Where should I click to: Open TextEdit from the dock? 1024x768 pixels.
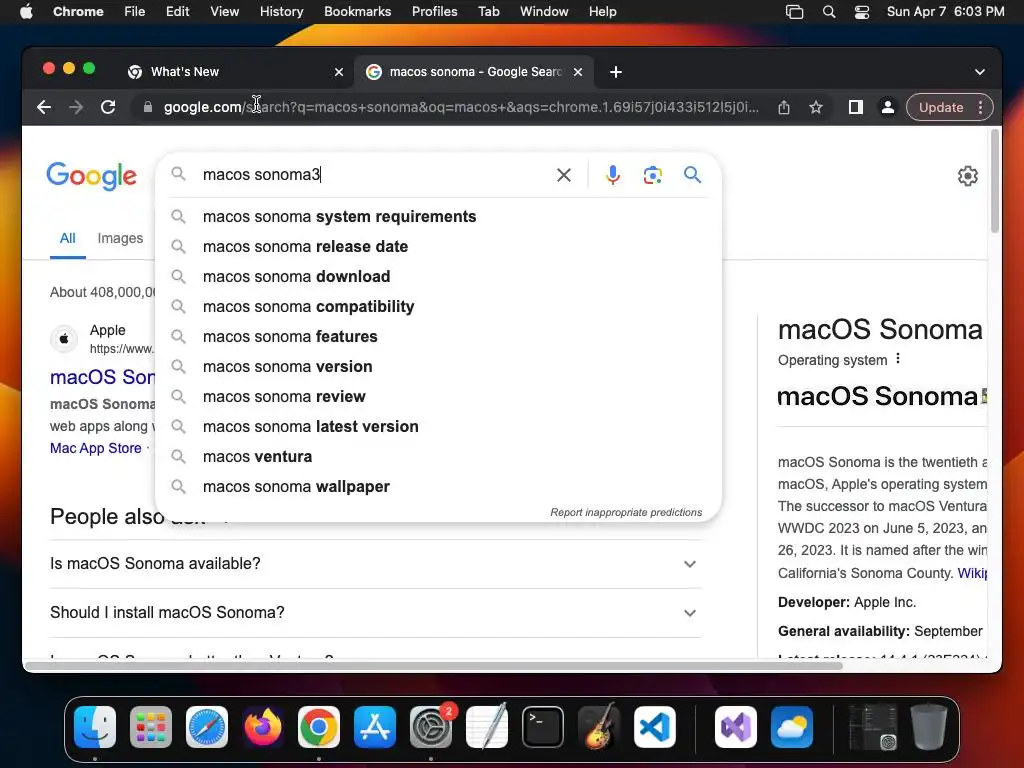[x=487, y=727]
